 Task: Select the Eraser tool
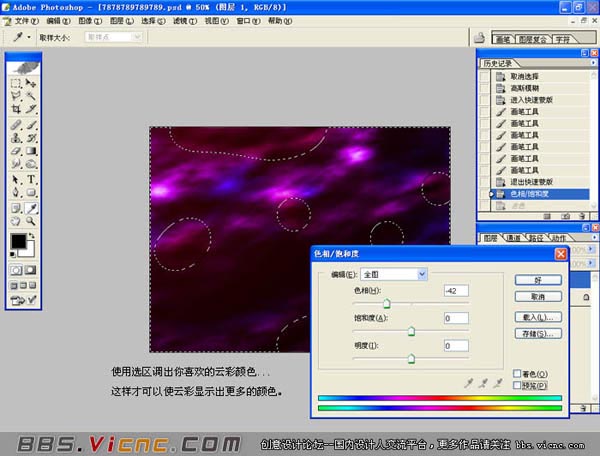click(16, 151)
